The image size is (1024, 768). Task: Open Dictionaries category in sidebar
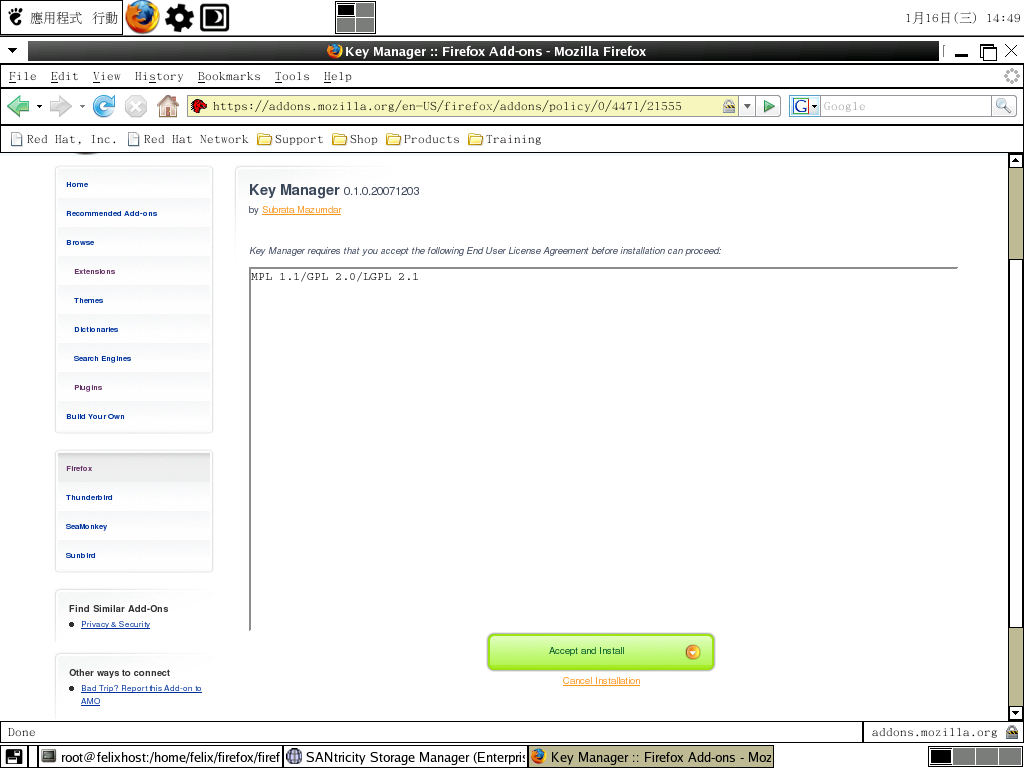96,329
